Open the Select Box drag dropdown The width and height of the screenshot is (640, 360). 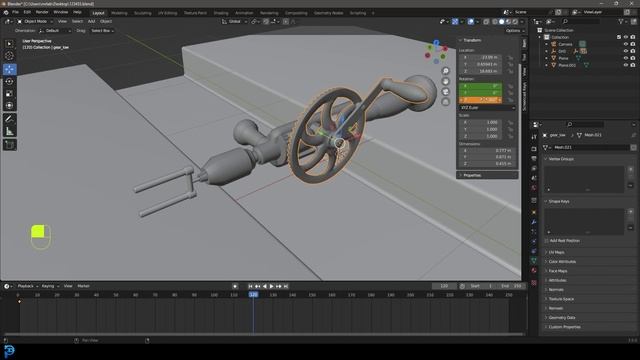(102, 31)
